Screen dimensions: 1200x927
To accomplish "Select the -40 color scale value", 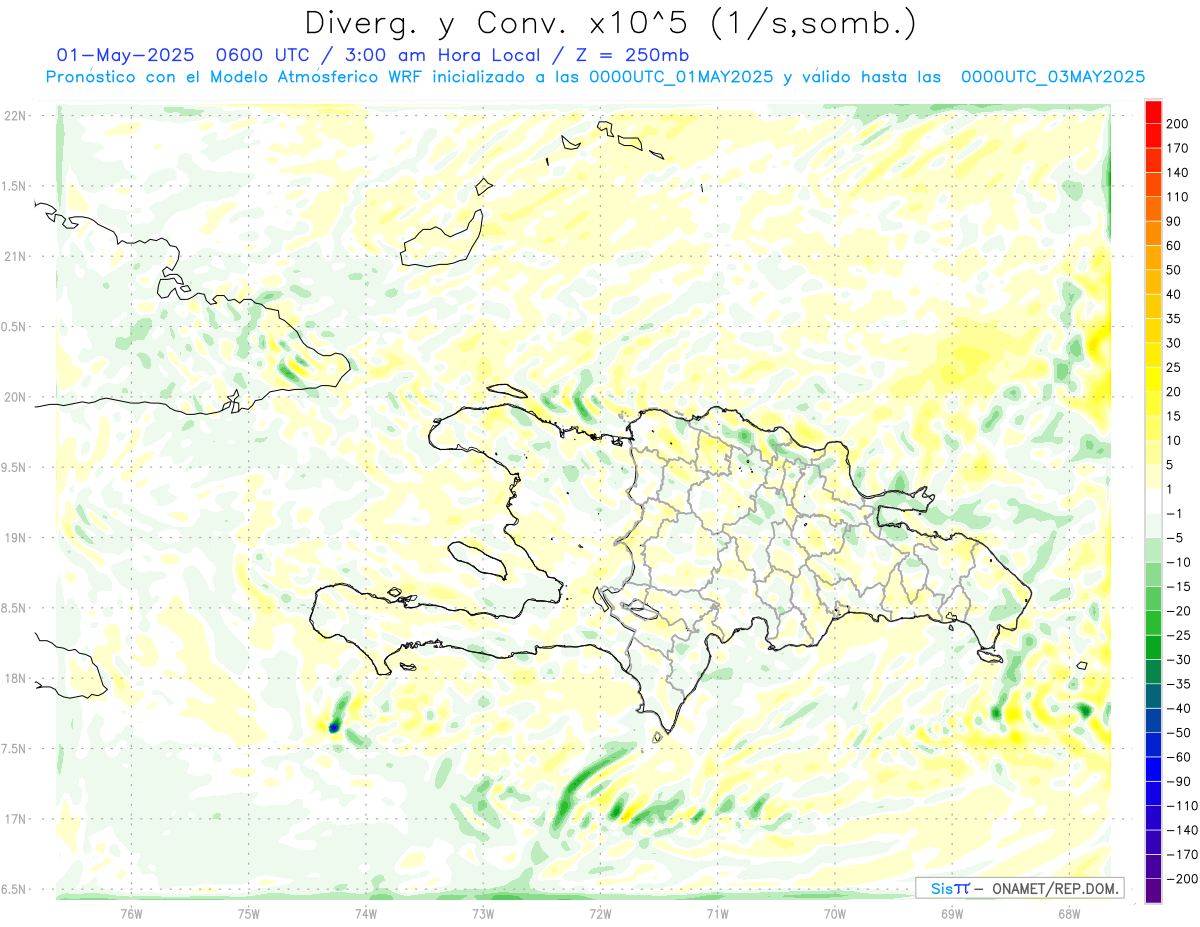I will coord(1181,708).
